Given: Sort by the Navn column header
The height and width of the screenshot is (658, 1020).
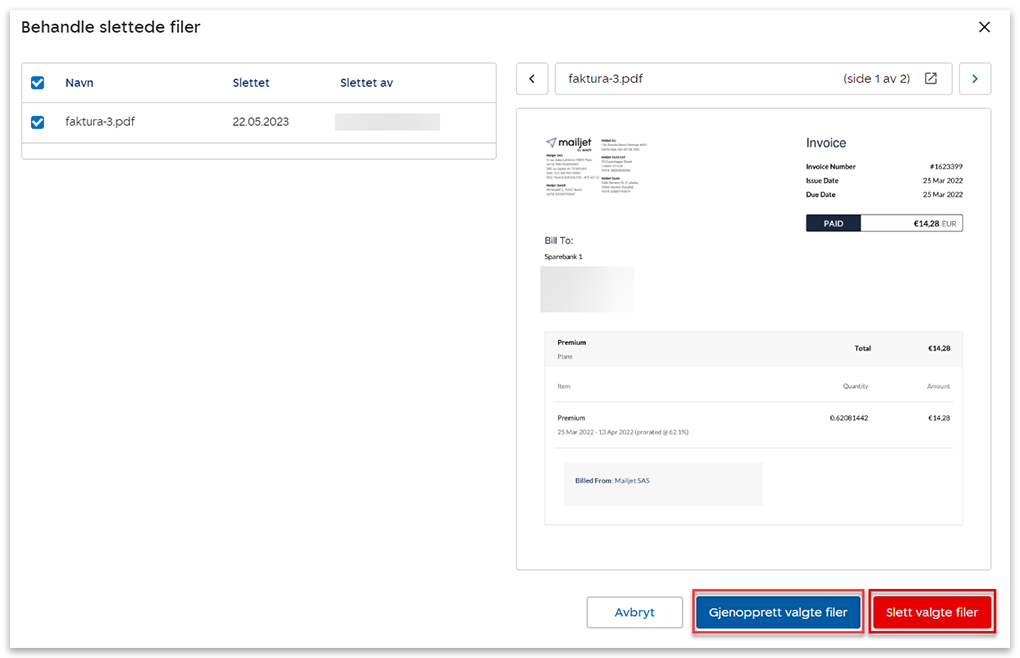Looking at the screenshot, I should click(79, 83).
